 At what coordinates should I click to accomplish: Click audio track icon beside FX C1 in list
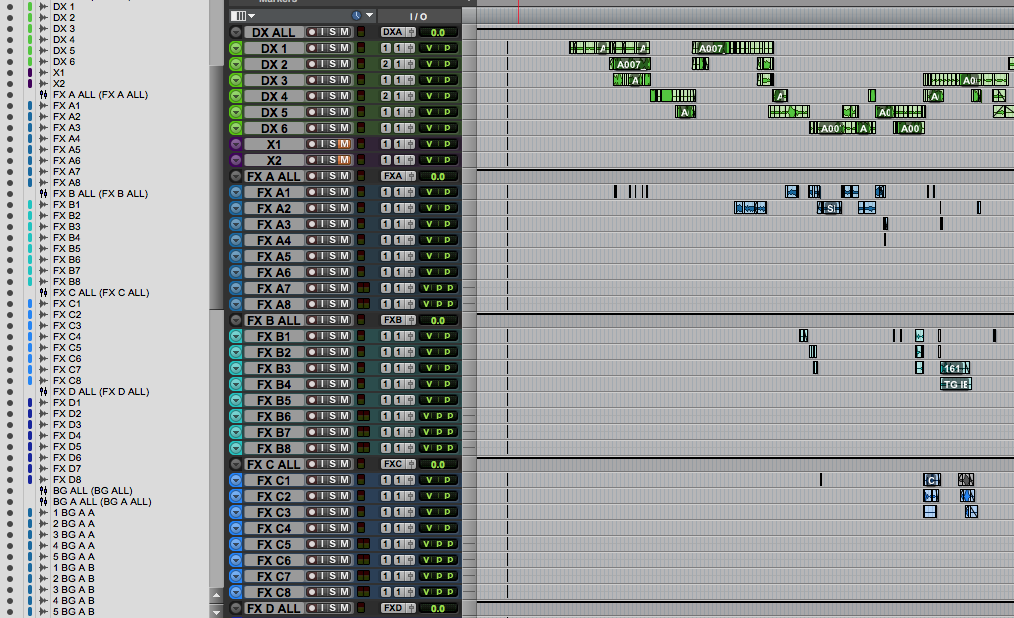(x=43, y=304)
